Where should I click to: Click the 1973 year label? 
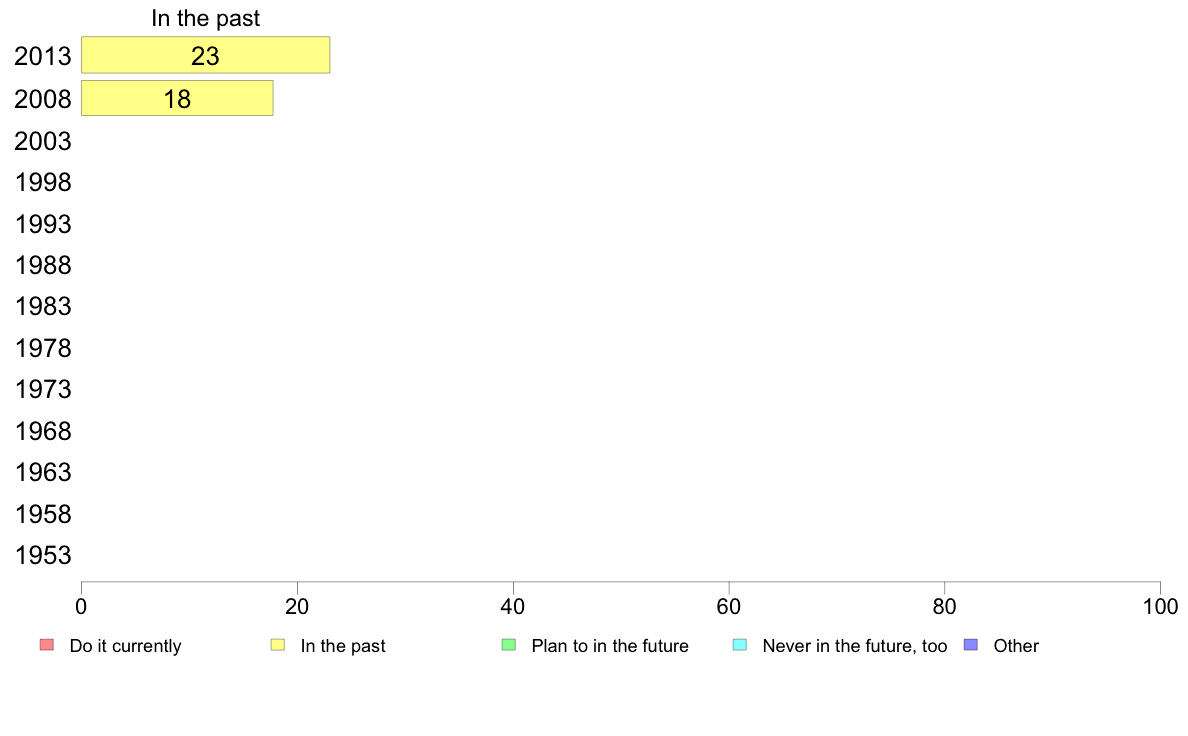click(42, 390)
